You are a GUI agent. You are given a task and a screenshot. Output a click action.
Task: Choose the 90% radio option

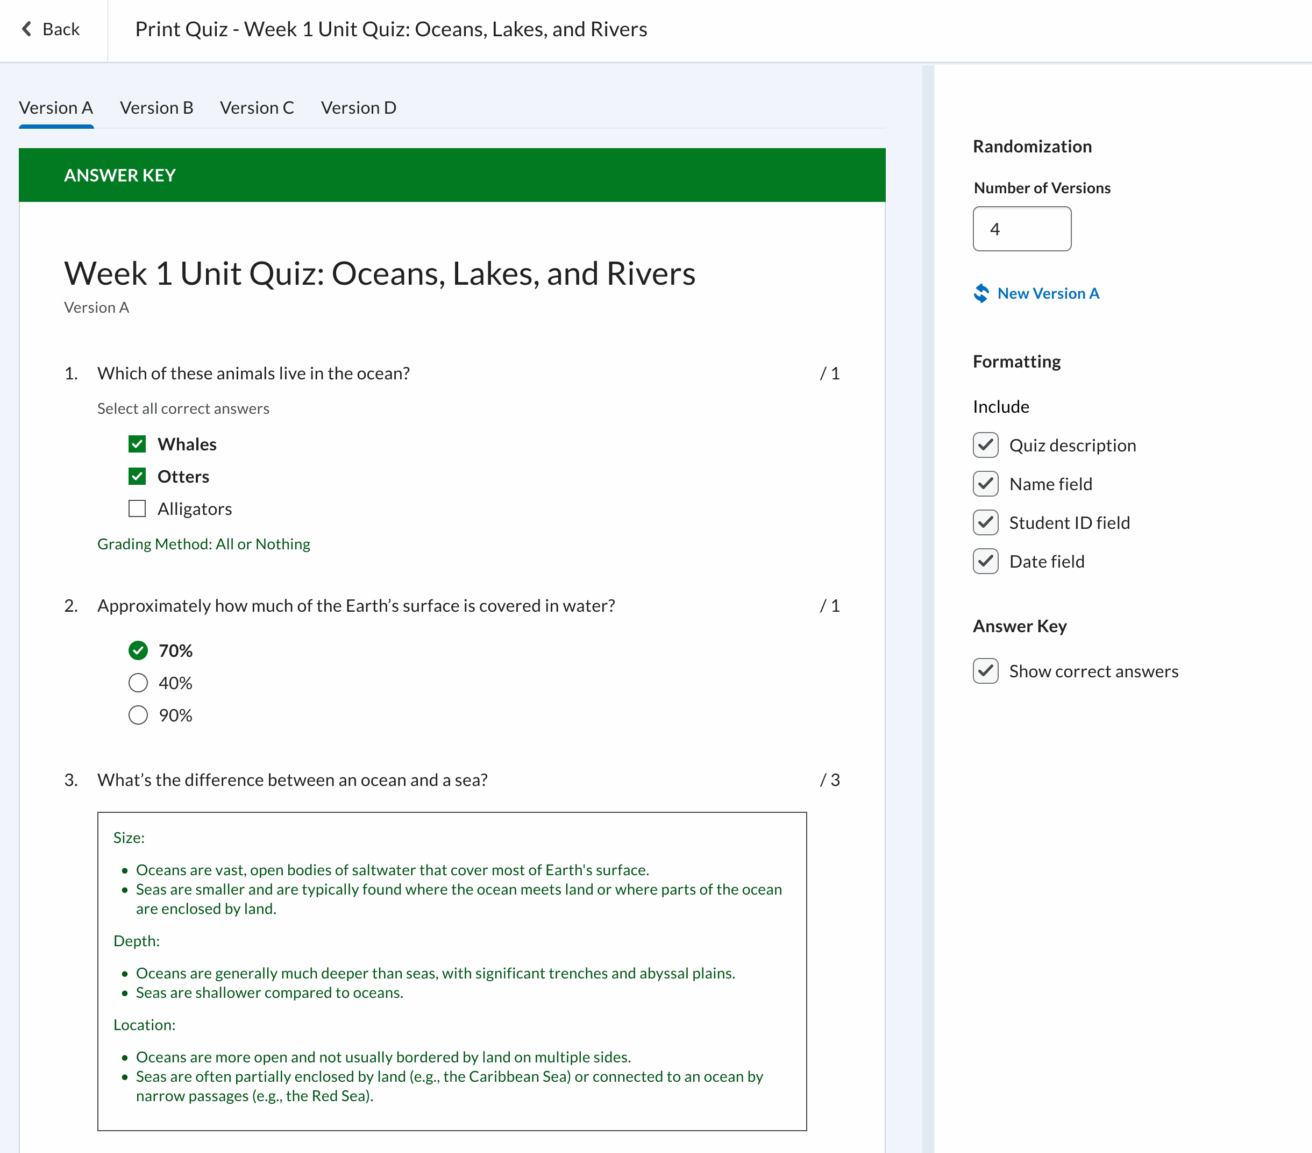pyautogui.click(x=138, y=715)
